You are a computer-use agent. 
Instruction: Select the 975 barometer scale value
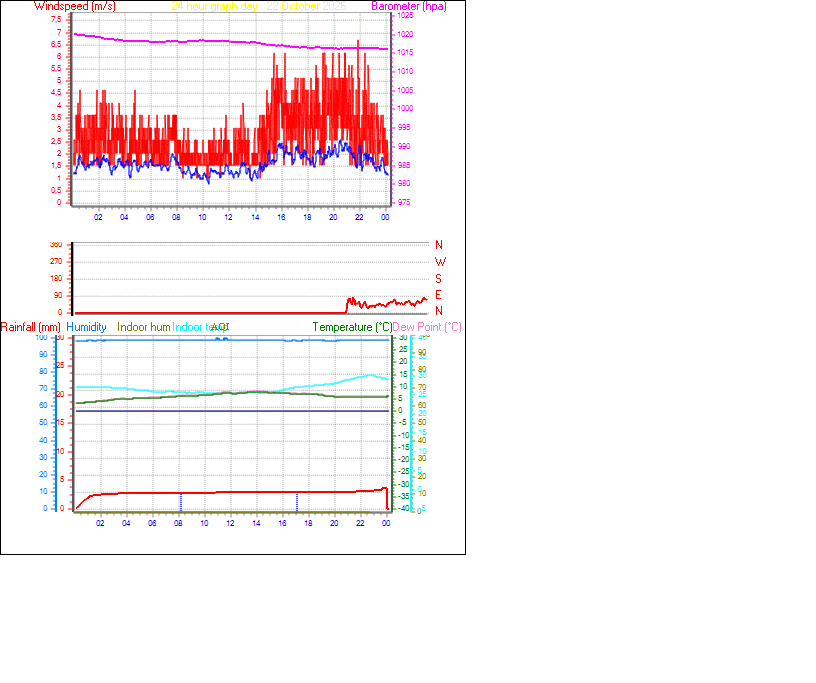(x=404, y=203)
